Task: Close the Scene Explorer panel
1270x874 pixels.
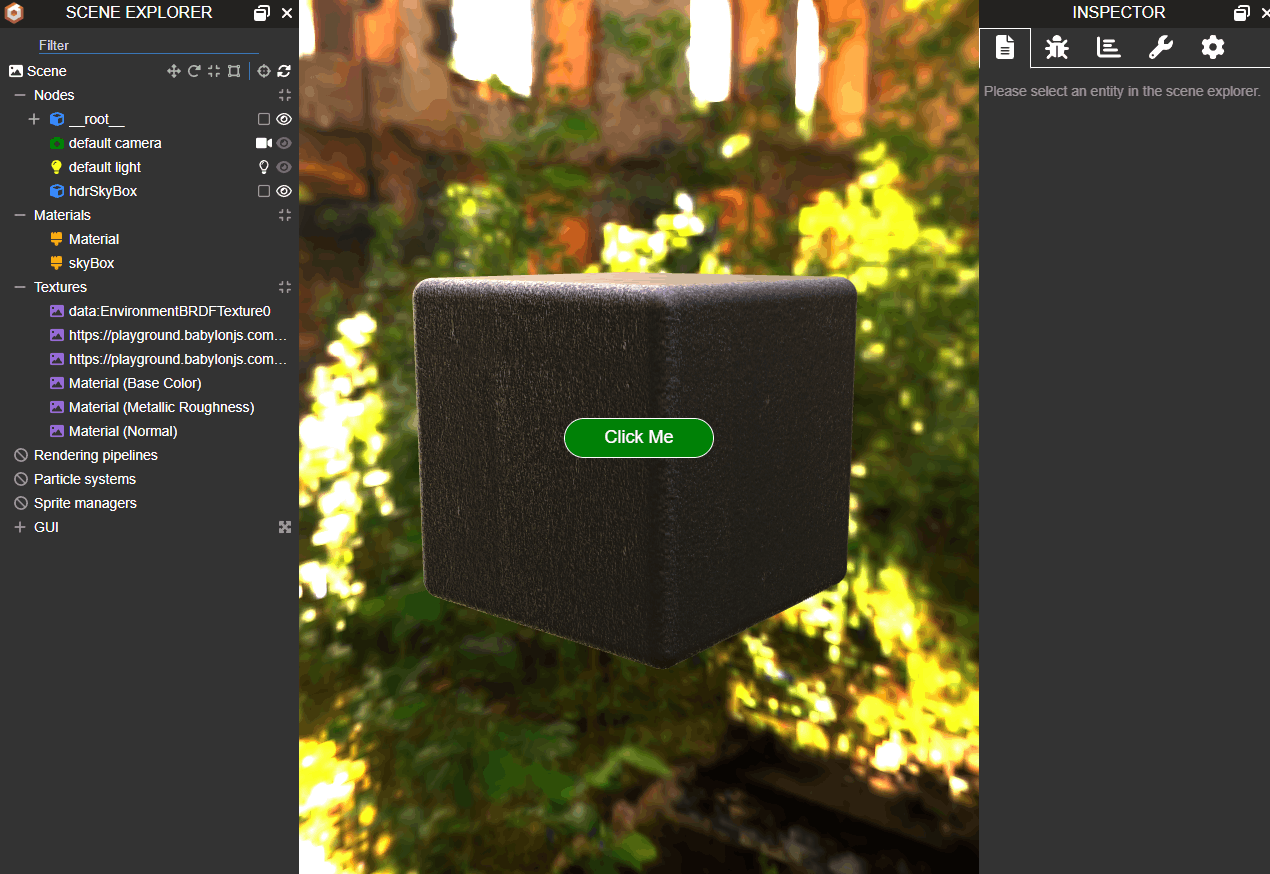Action: pos(287,13)
